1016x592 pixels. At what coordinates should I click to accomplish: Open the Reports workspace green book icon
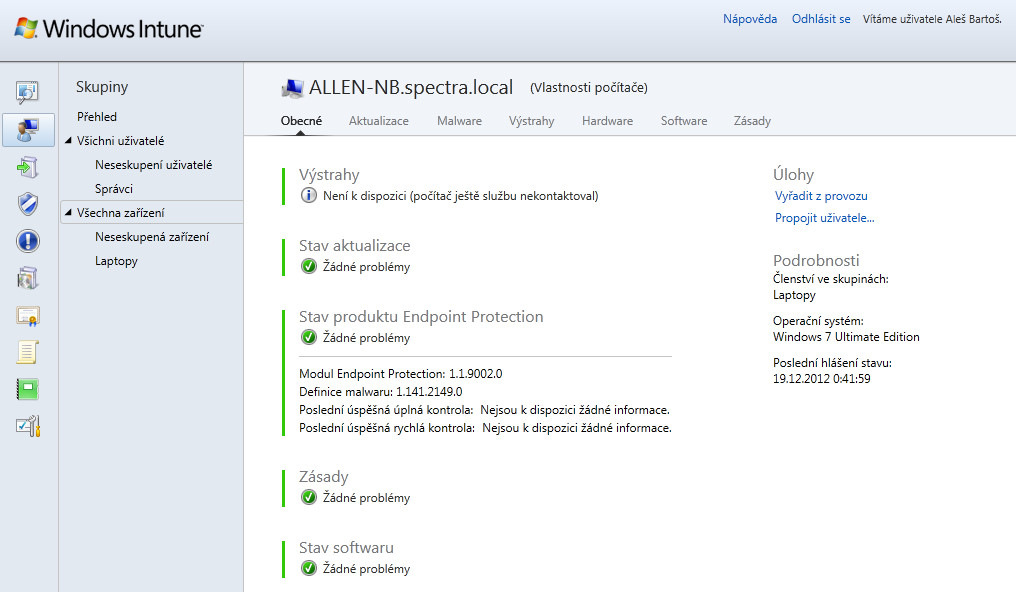[28, 389]
